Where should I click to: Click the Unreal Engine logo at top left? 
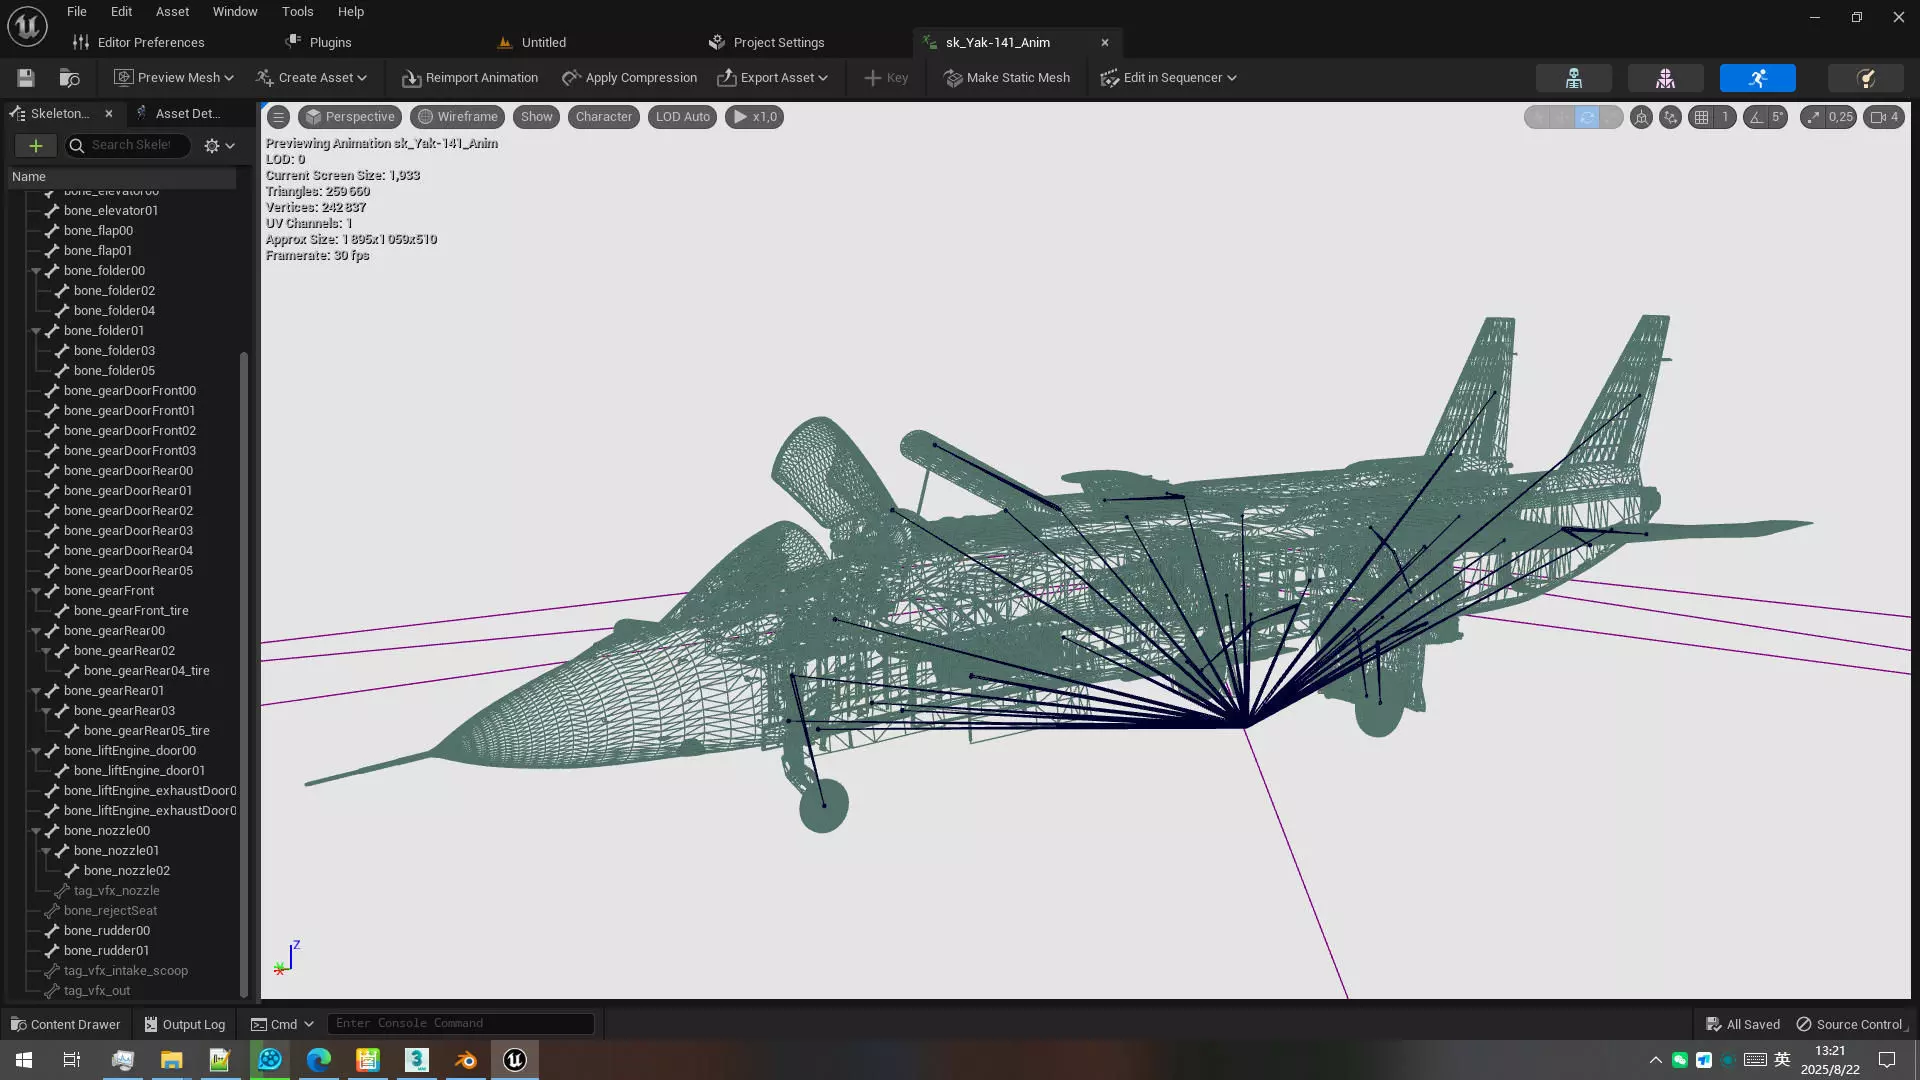point(27,26)
